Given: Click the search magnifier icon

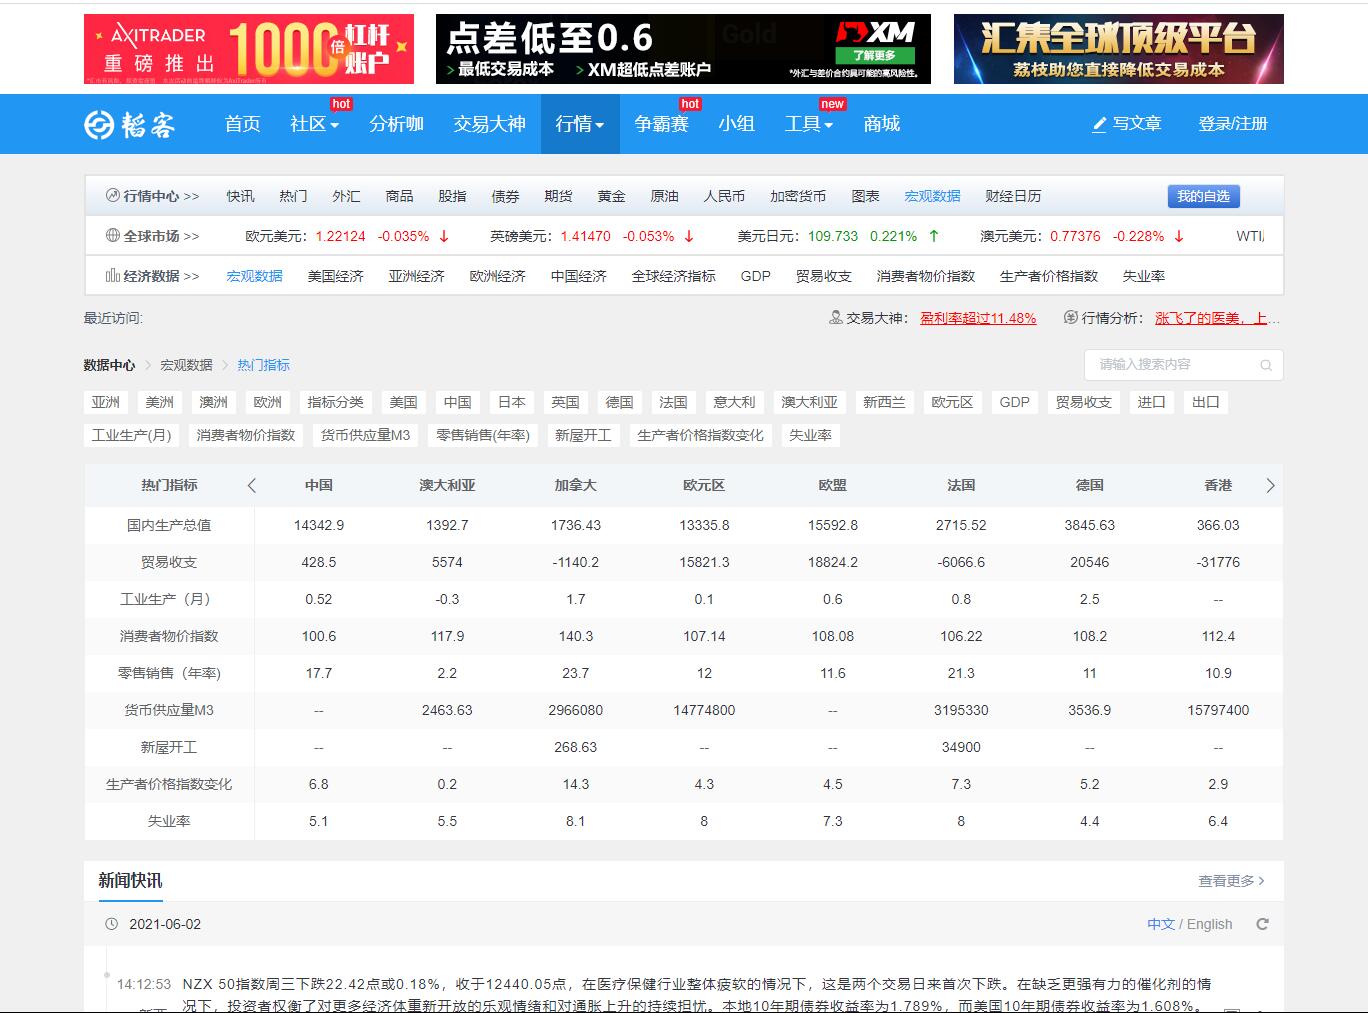Looking at the screenshot, I should 1266,365.
